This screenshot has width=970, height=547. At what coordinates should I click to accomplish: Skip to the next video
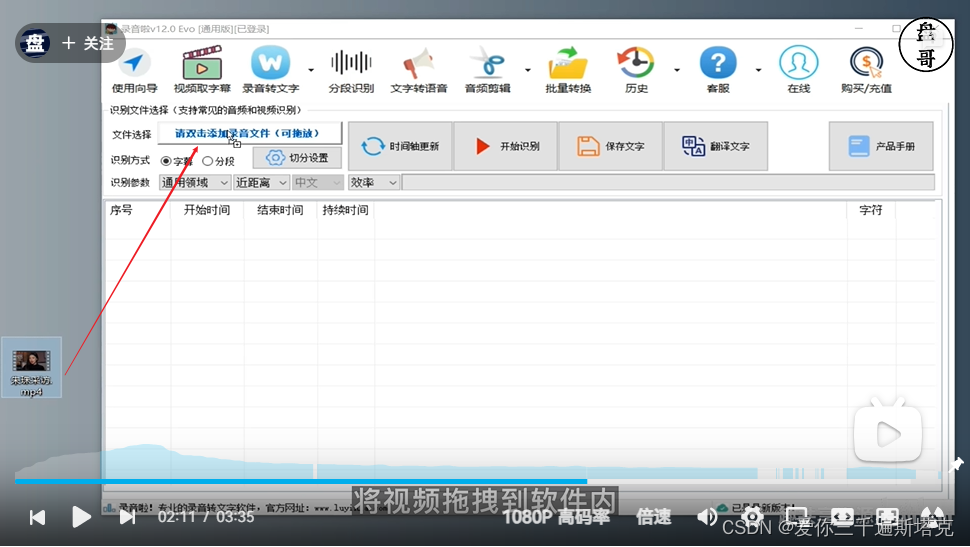click(x=127, y=517)
